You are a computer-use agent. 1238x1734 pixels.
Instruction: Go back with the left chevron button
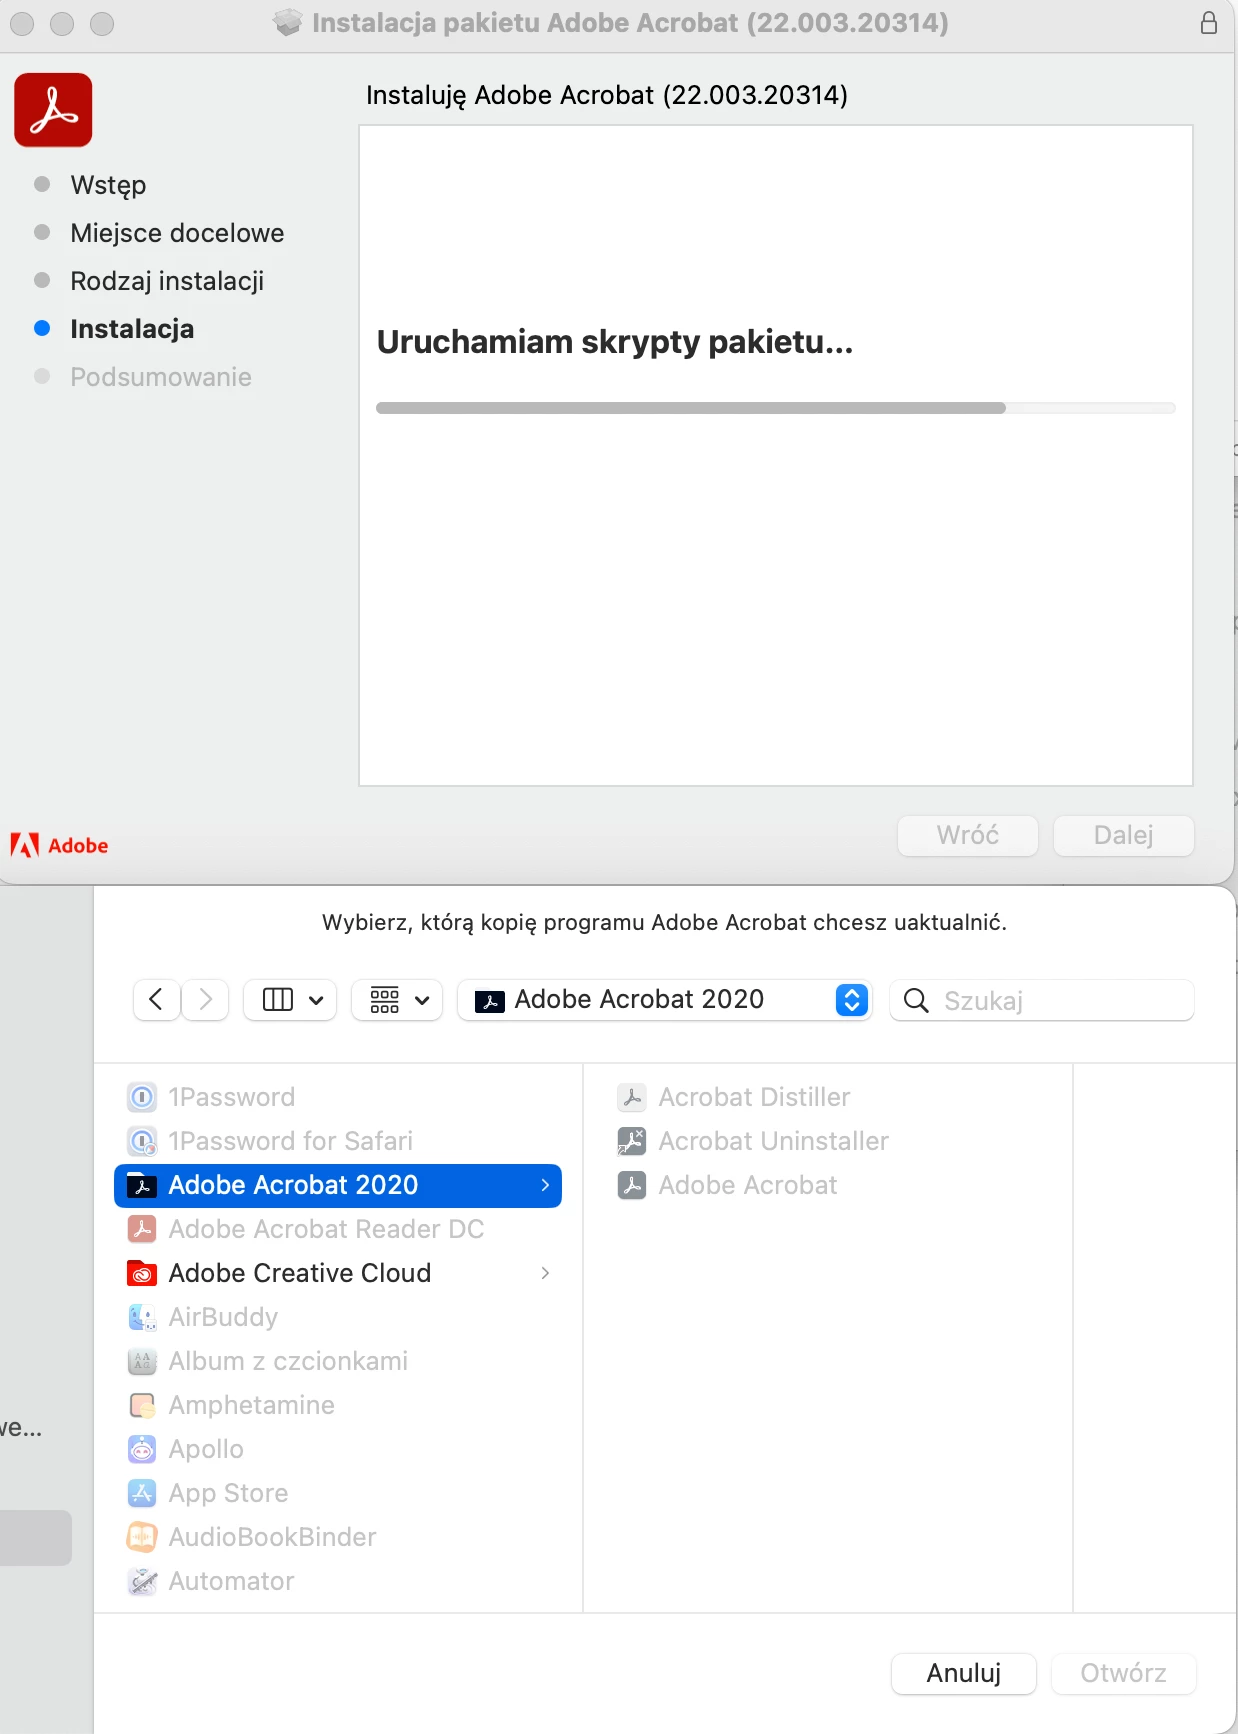[156, 1000]
